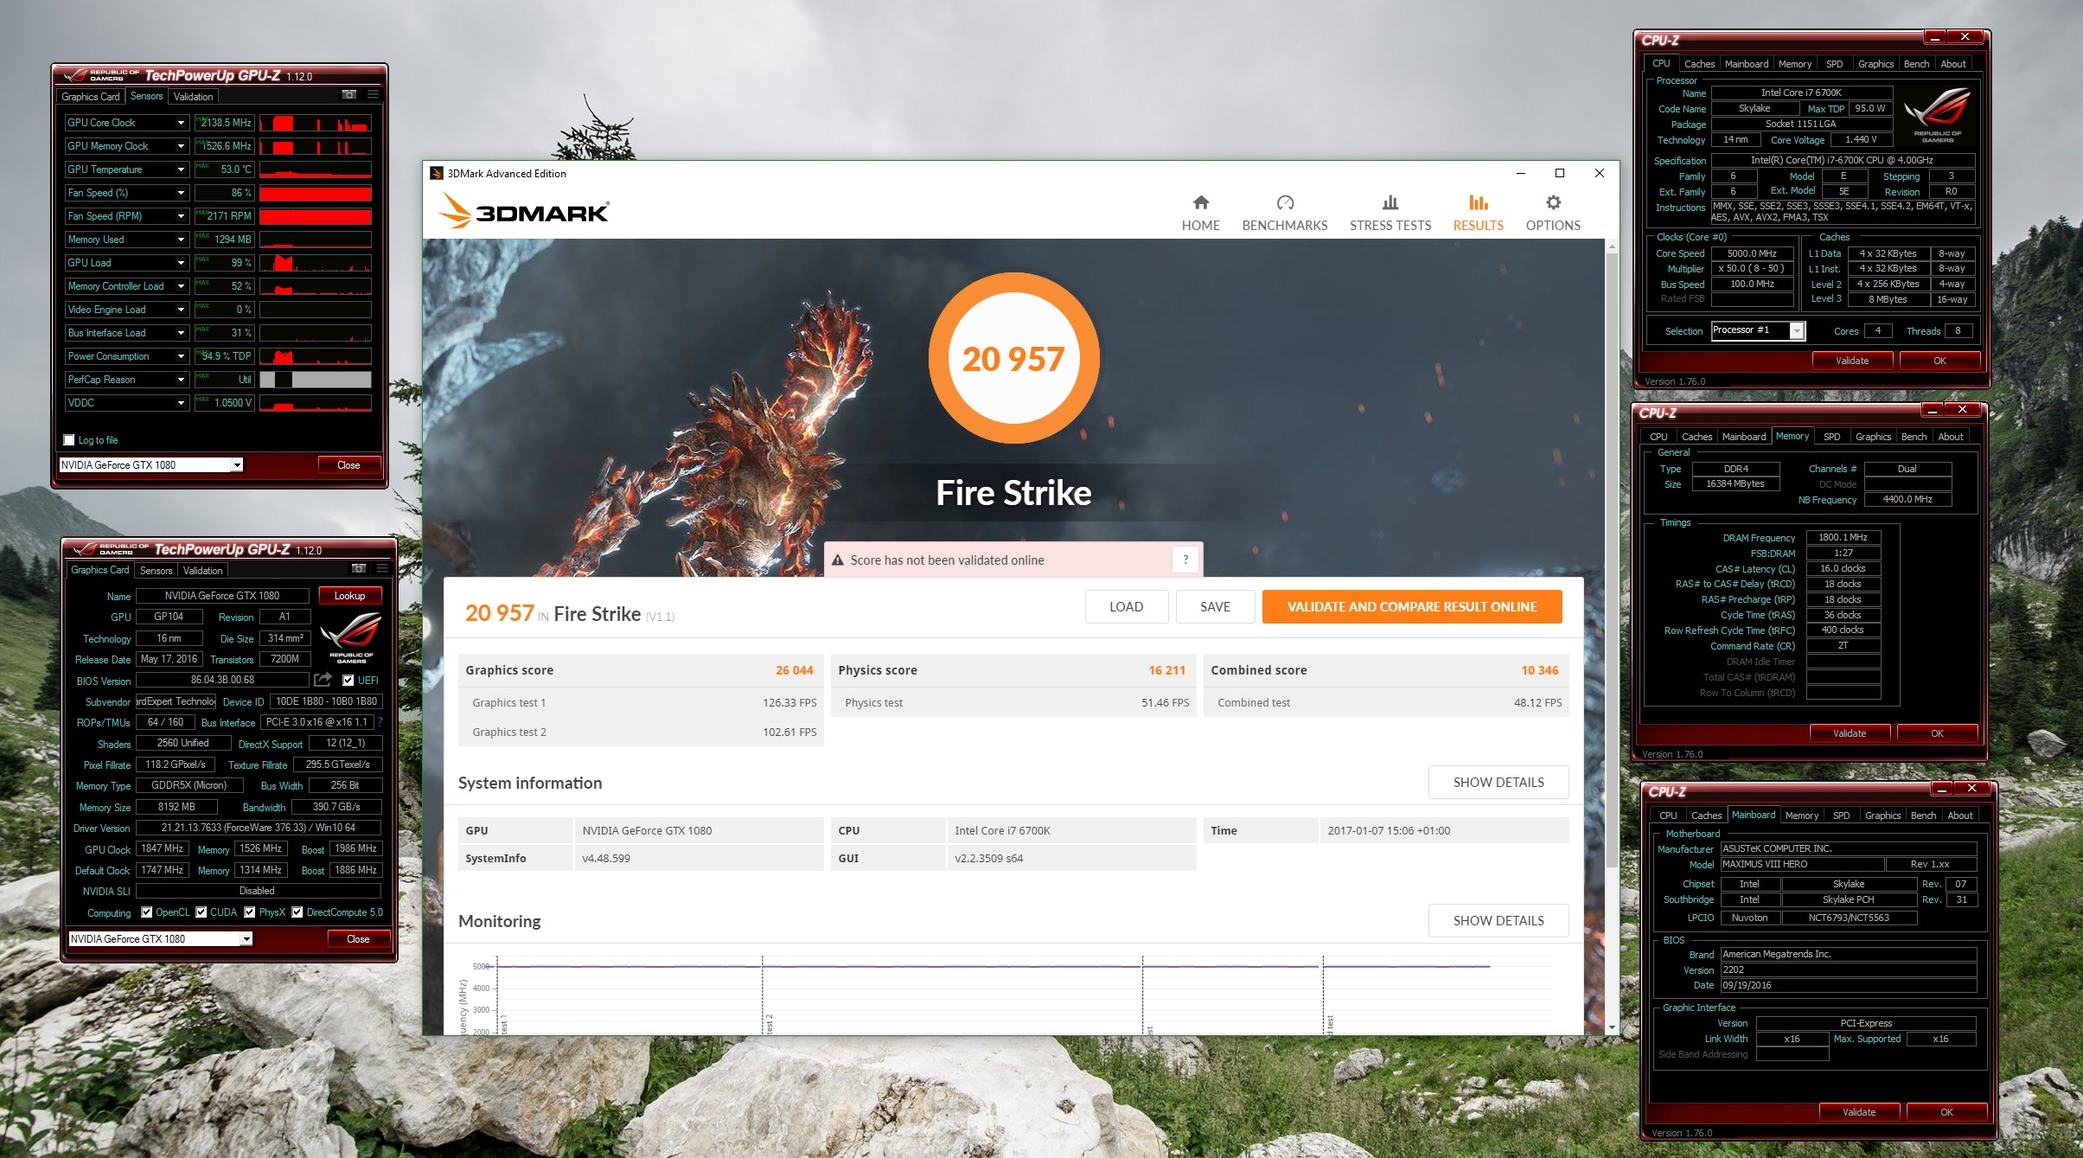Expand the Memory Used sensor dropdown
The height and width of the screenshot is (1158, 2083).
point(181,240)
